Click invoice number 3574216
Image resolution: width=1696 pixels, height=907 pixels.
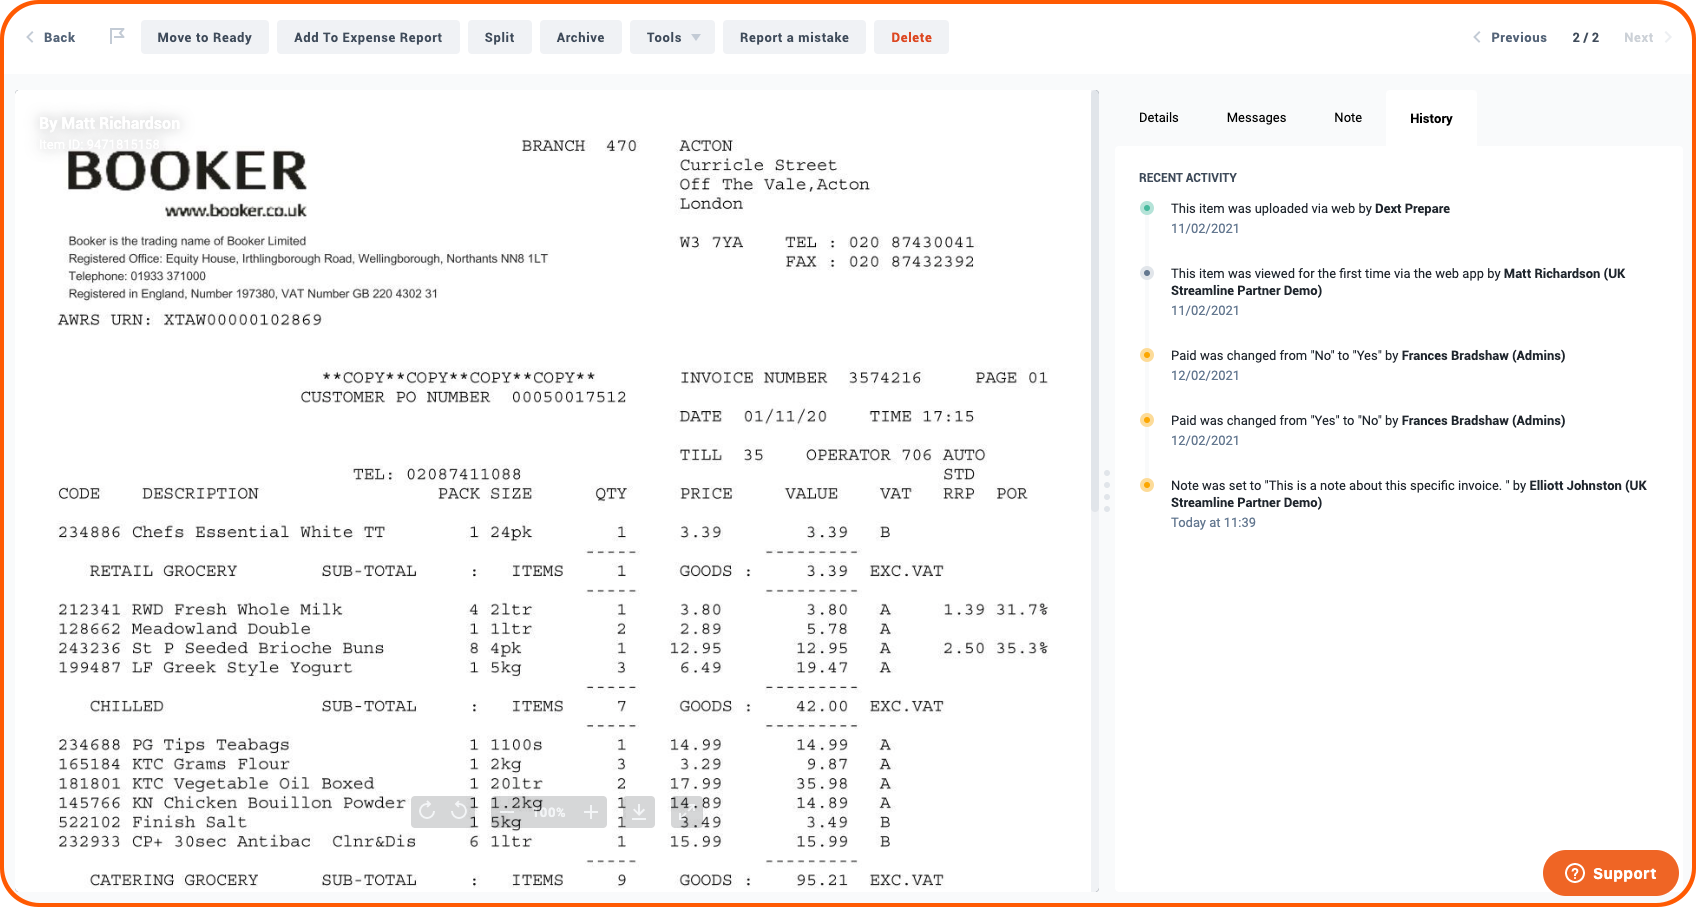point(885,378)
